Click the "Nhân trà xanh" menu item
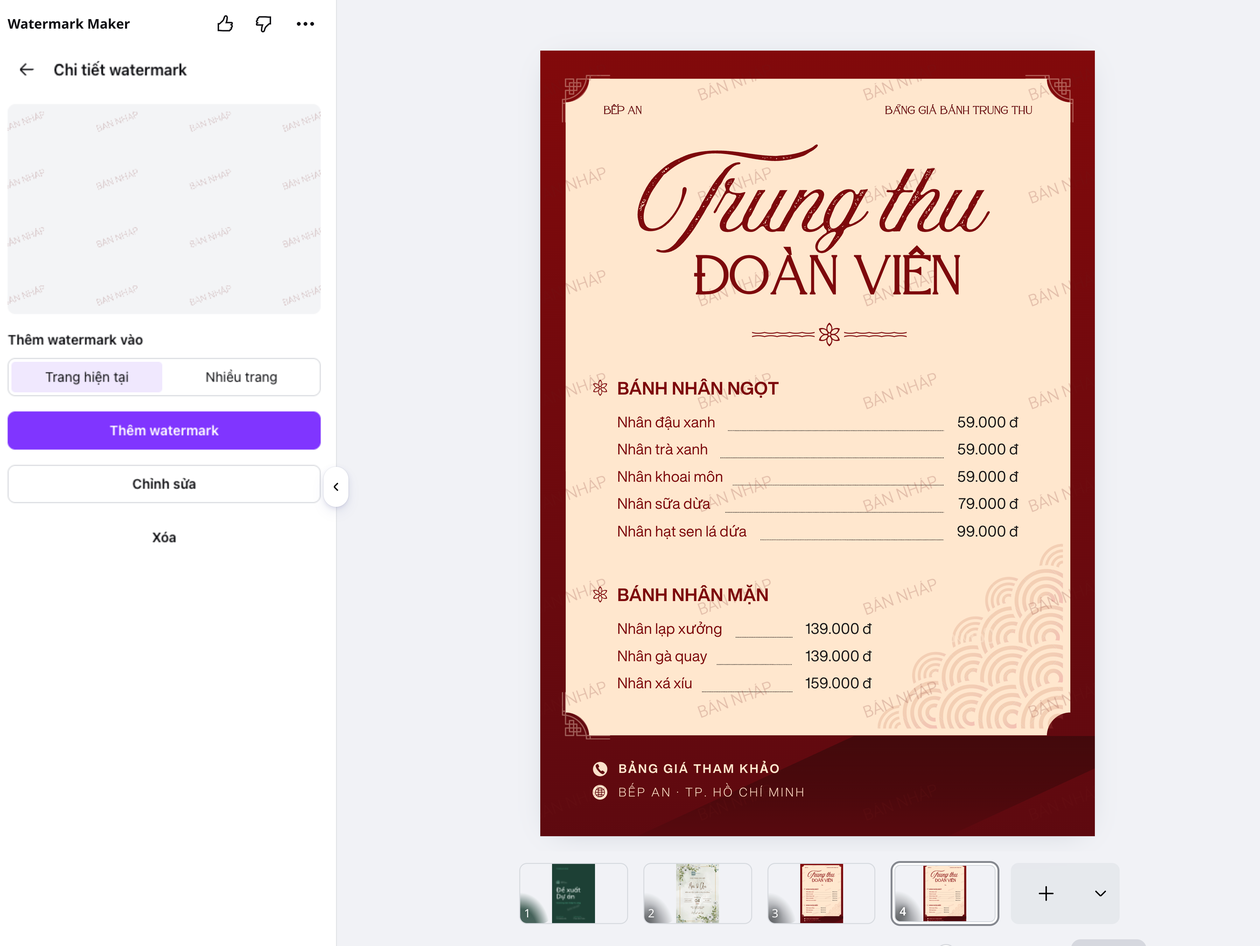Image resolution: width=1260 pixels, height=946 pixels. 662,449
